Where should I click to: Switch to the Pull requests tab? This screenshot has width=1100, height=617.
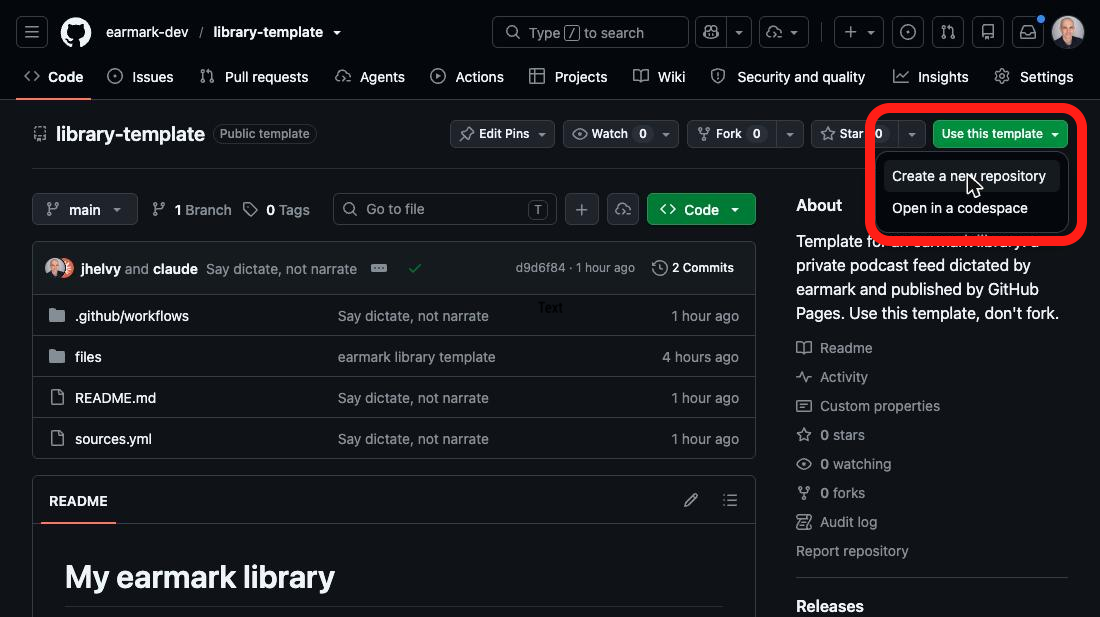click(x=254, y=77)
